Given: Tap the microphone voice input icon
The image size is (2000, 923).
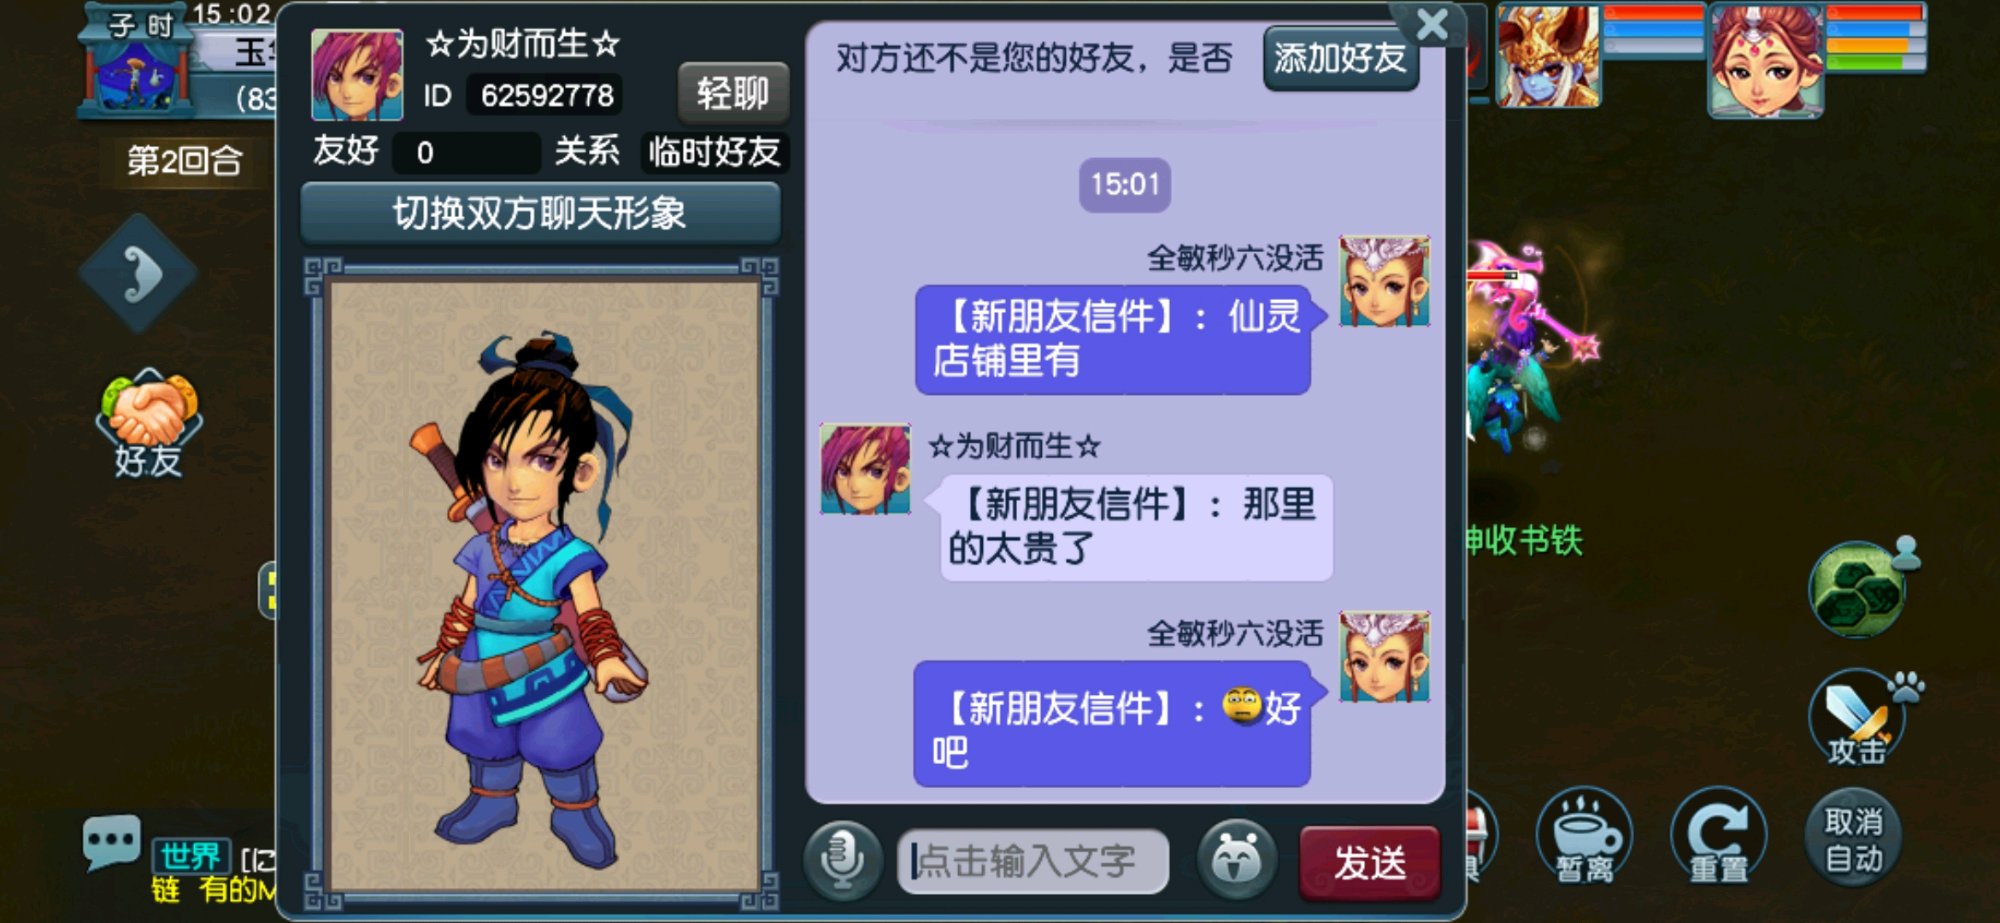Looking at the screenshot, I should click(843, 859).
